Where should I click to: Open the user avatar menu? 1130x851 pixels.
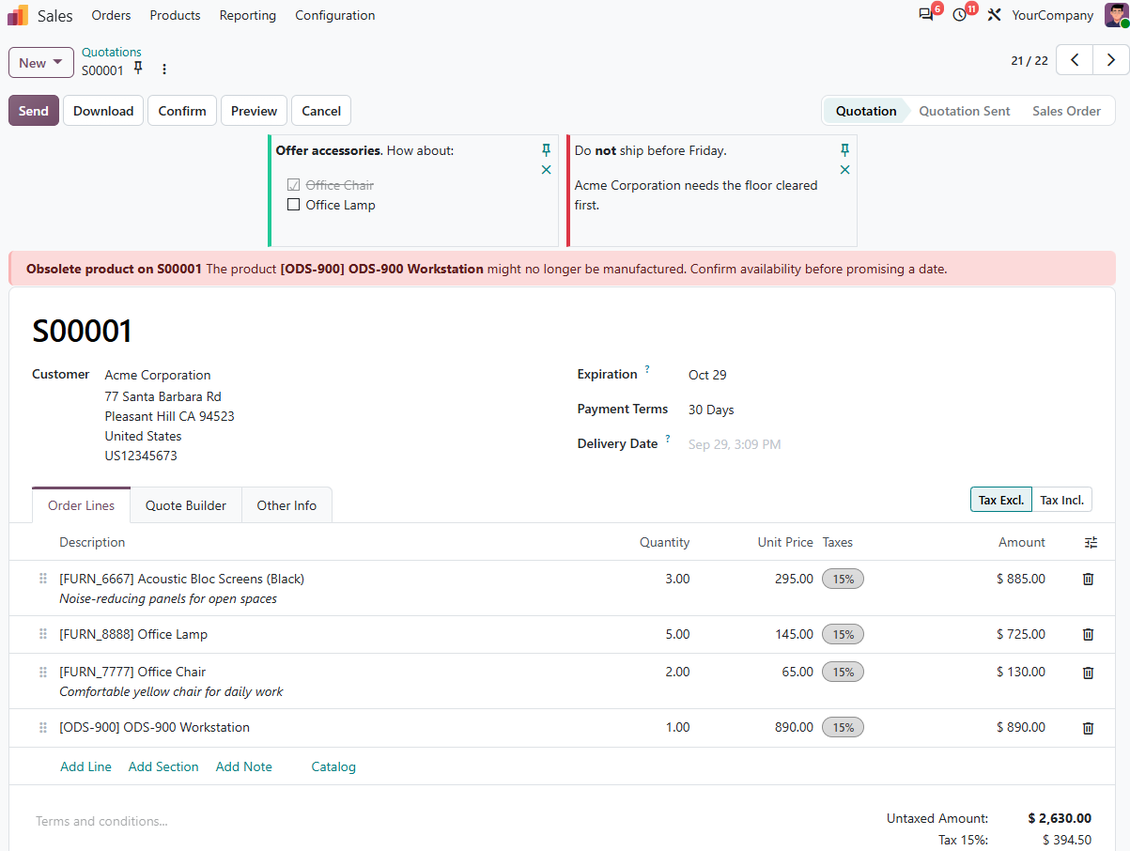pos(1116,15)
